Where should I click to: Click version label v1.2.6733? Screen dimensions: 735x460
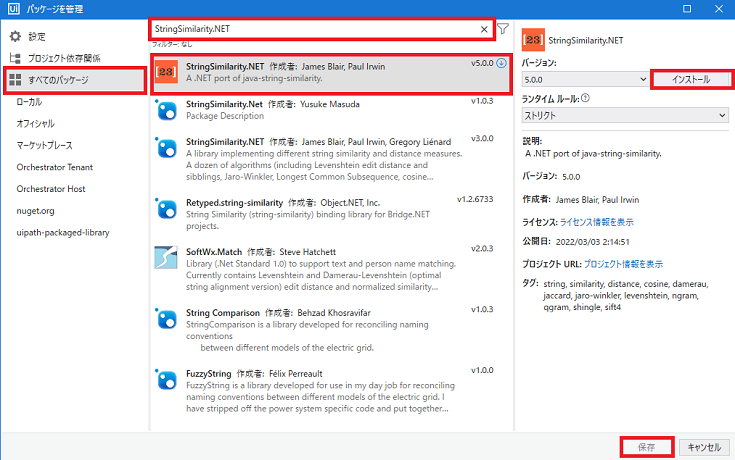(475, 199)
